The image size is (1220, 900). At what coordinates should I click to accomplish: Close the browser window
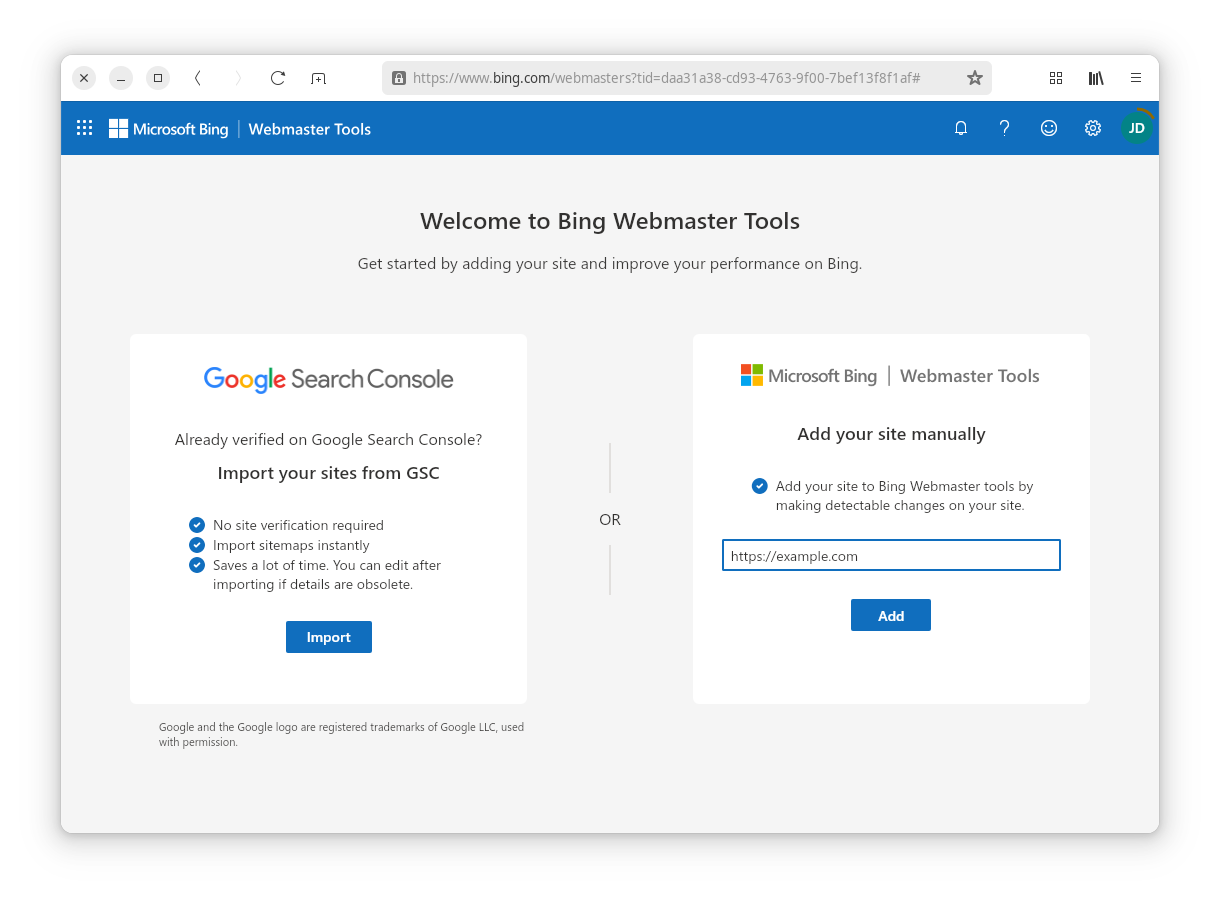[x=84, y=78]
